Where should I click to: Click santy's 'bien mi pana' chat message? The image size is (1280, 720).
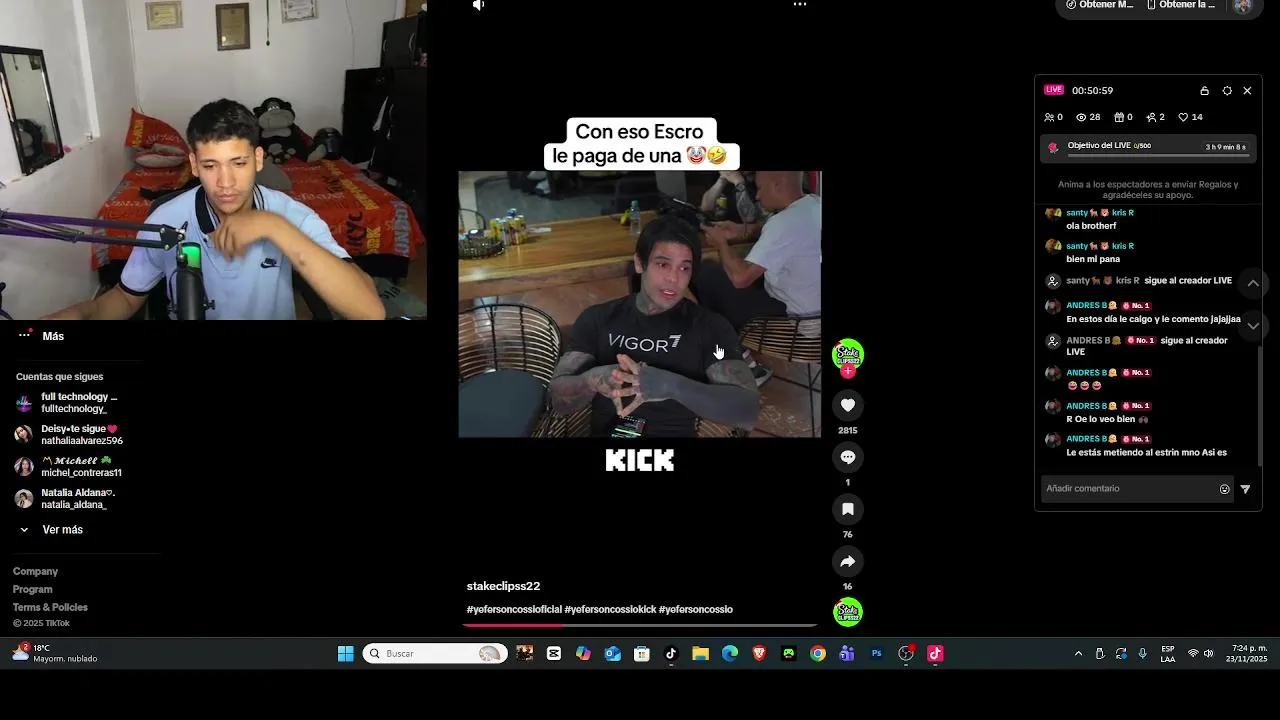1093,259
